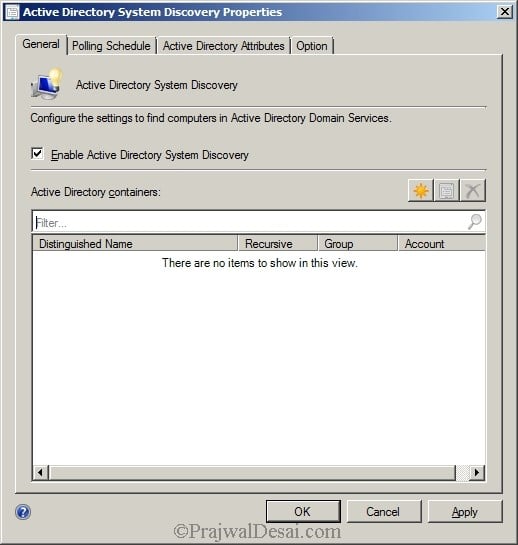Confirm with the OK button

click(x=303, y=511)
